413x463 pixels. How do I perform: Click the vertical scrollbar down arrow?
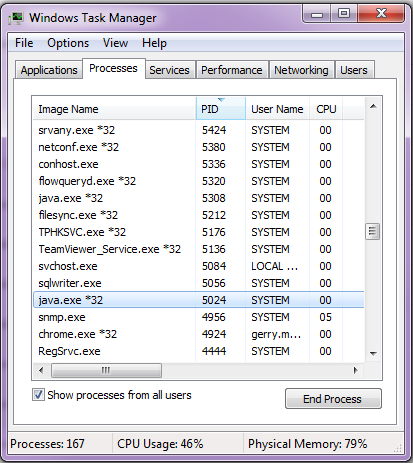click(x=373, y=353)
